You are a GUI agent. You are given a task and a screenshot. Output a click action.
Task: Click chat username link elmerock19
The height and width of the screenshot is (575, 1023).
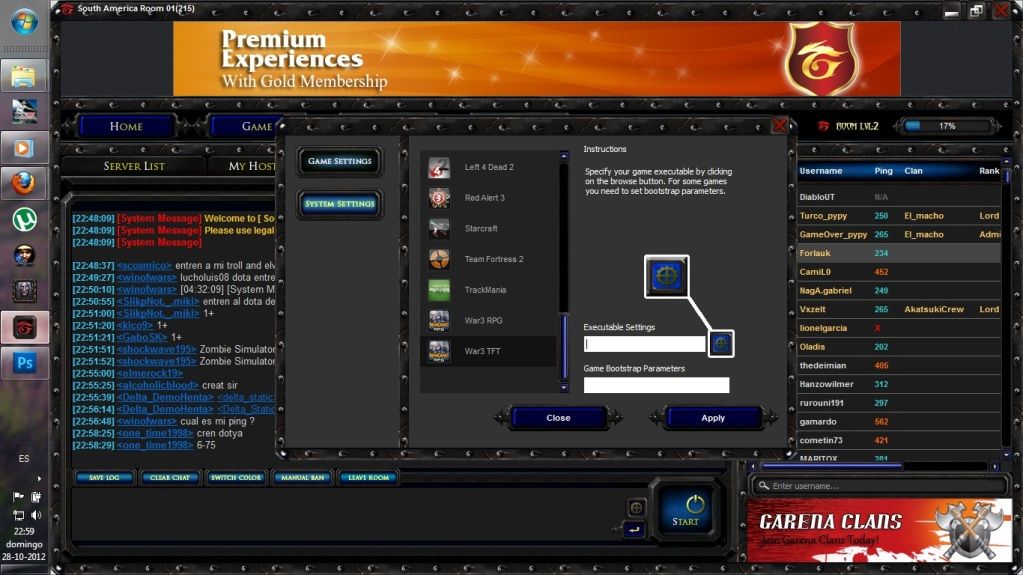click(149, 373)
